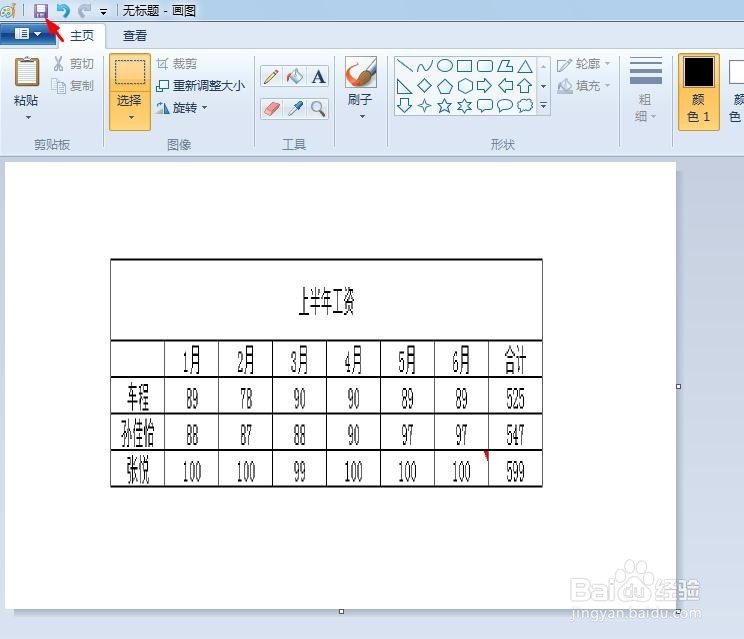Image resolution: width=744 pixels, height=639 pixels.
Task: Open the Quick Access Toolbar customize arrow
Action: (103, 11)
